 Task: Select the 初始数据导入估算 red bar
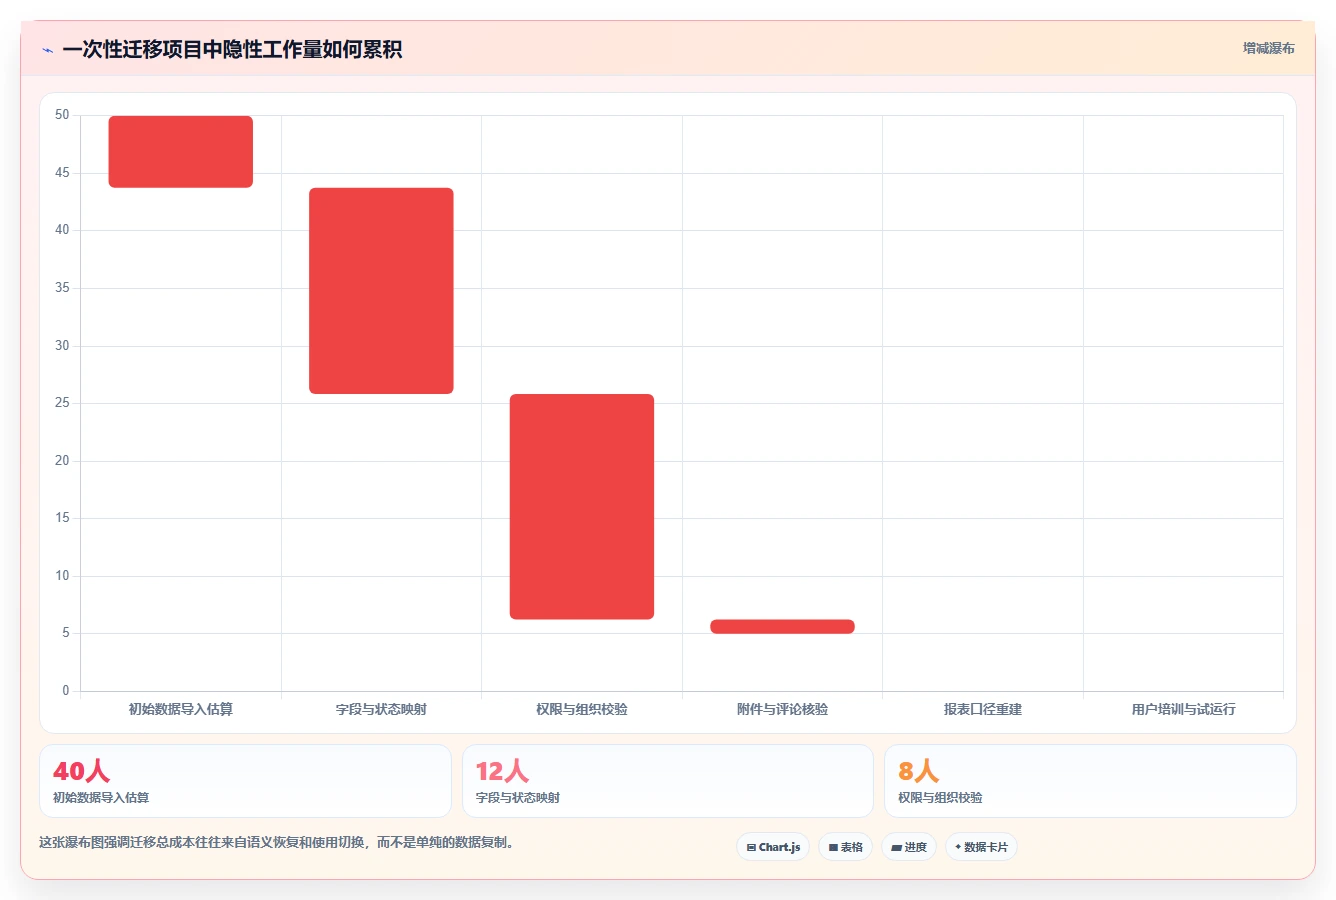[181, 152]
